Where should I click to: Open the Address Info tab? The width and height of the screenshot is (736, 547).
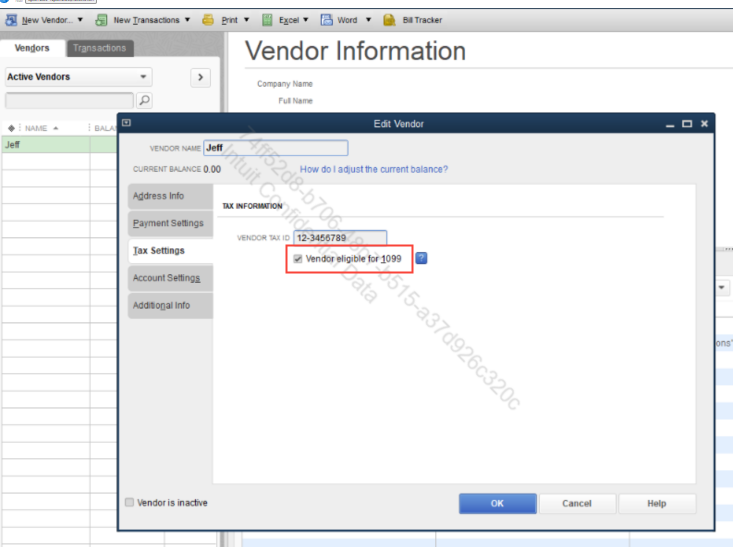pyautogui.click(x=170, y=196)
